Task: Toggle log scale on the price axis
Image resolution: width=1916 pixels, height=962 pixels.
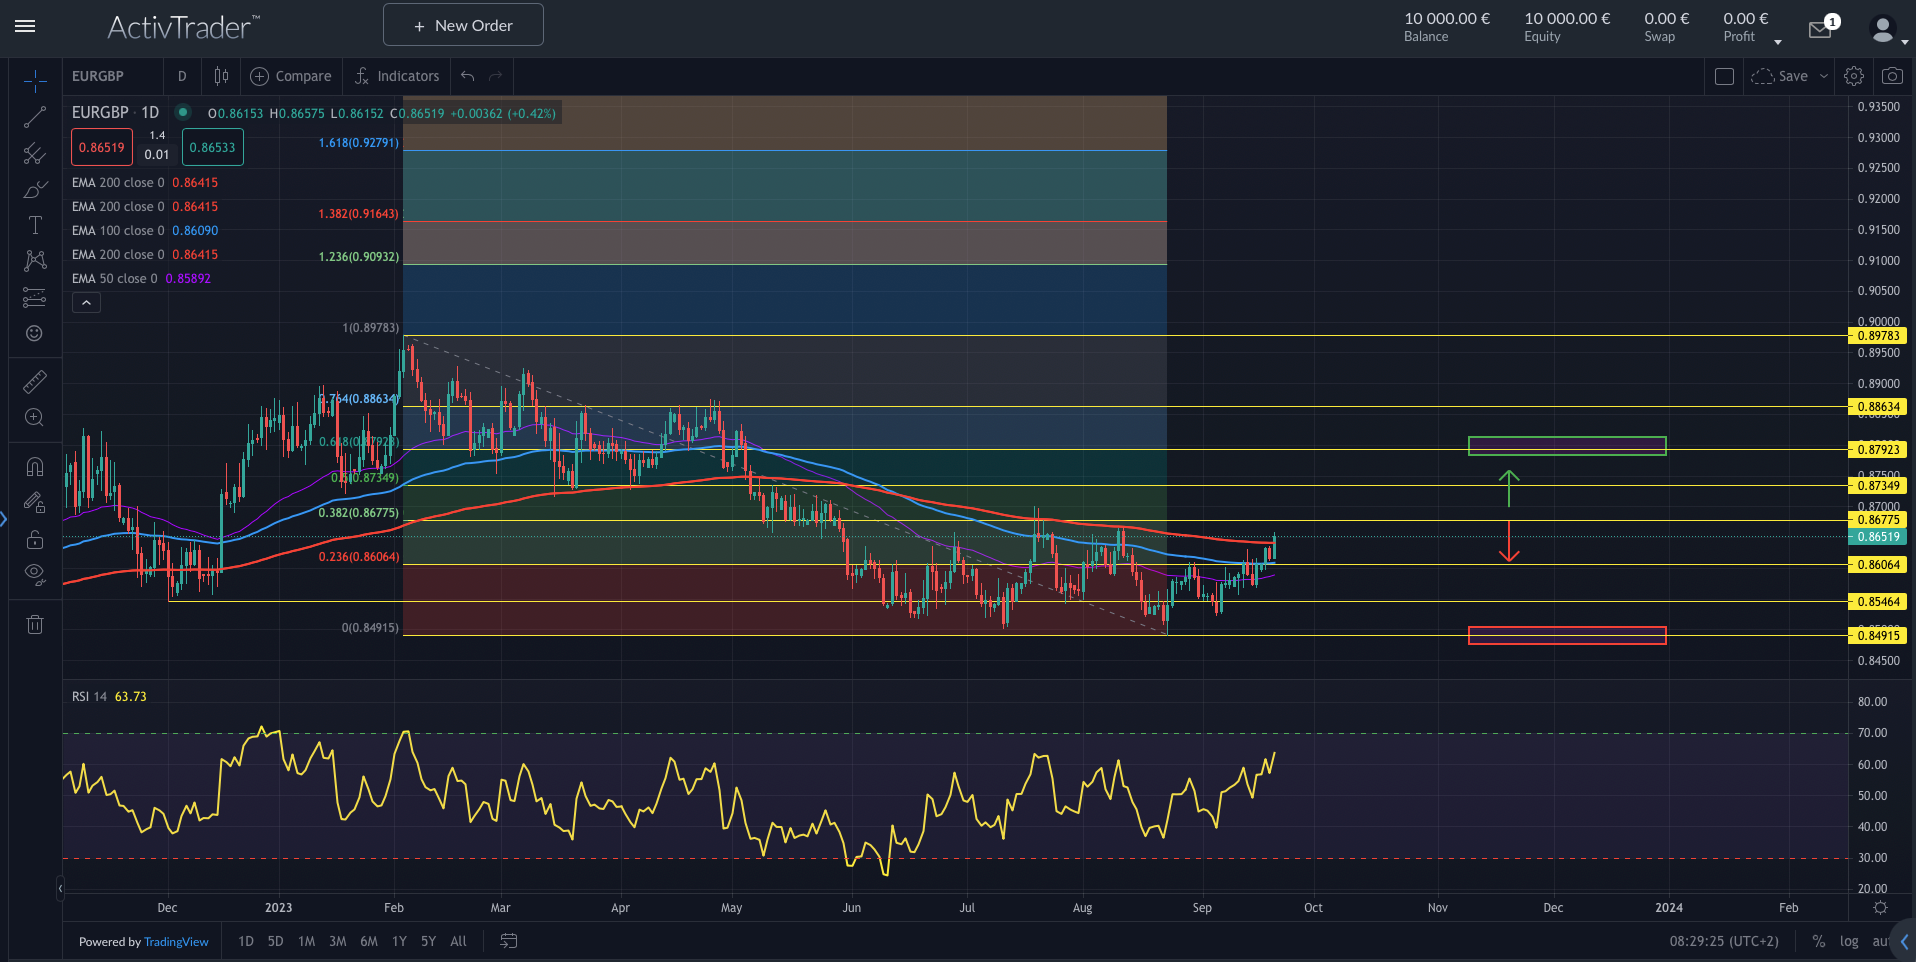Action: pyautogui.click(x=1850, y=941)
